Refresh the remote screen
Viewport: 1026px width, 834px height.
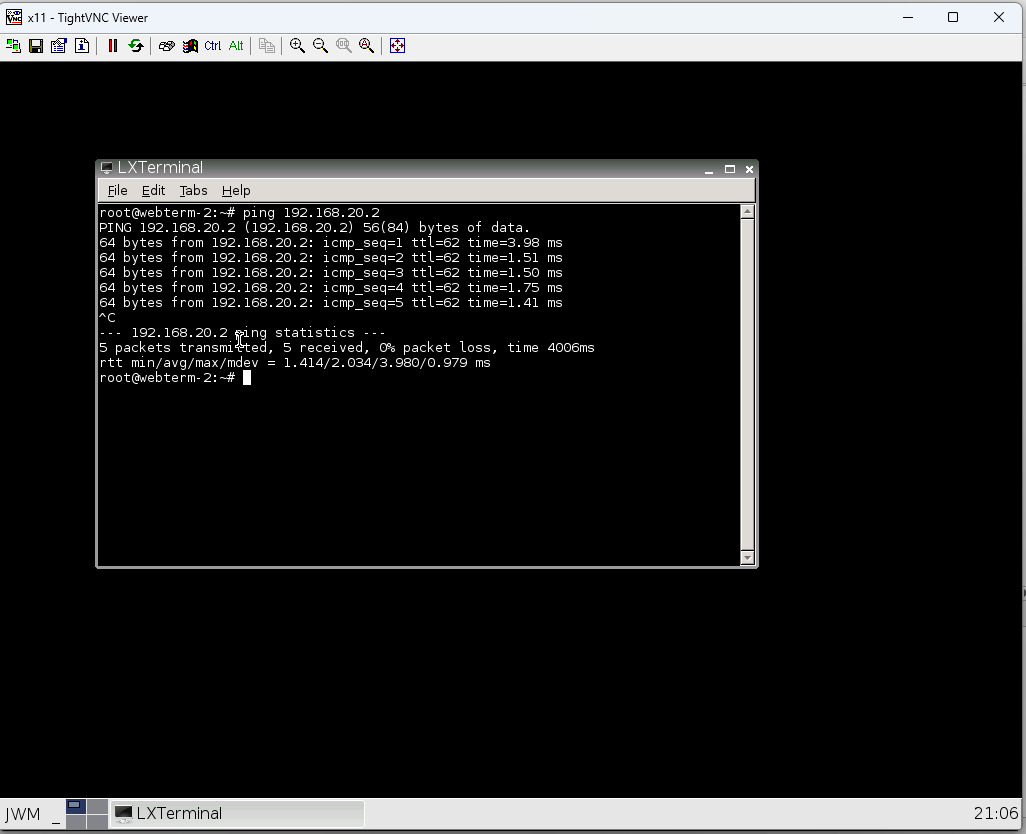[136, 46]
